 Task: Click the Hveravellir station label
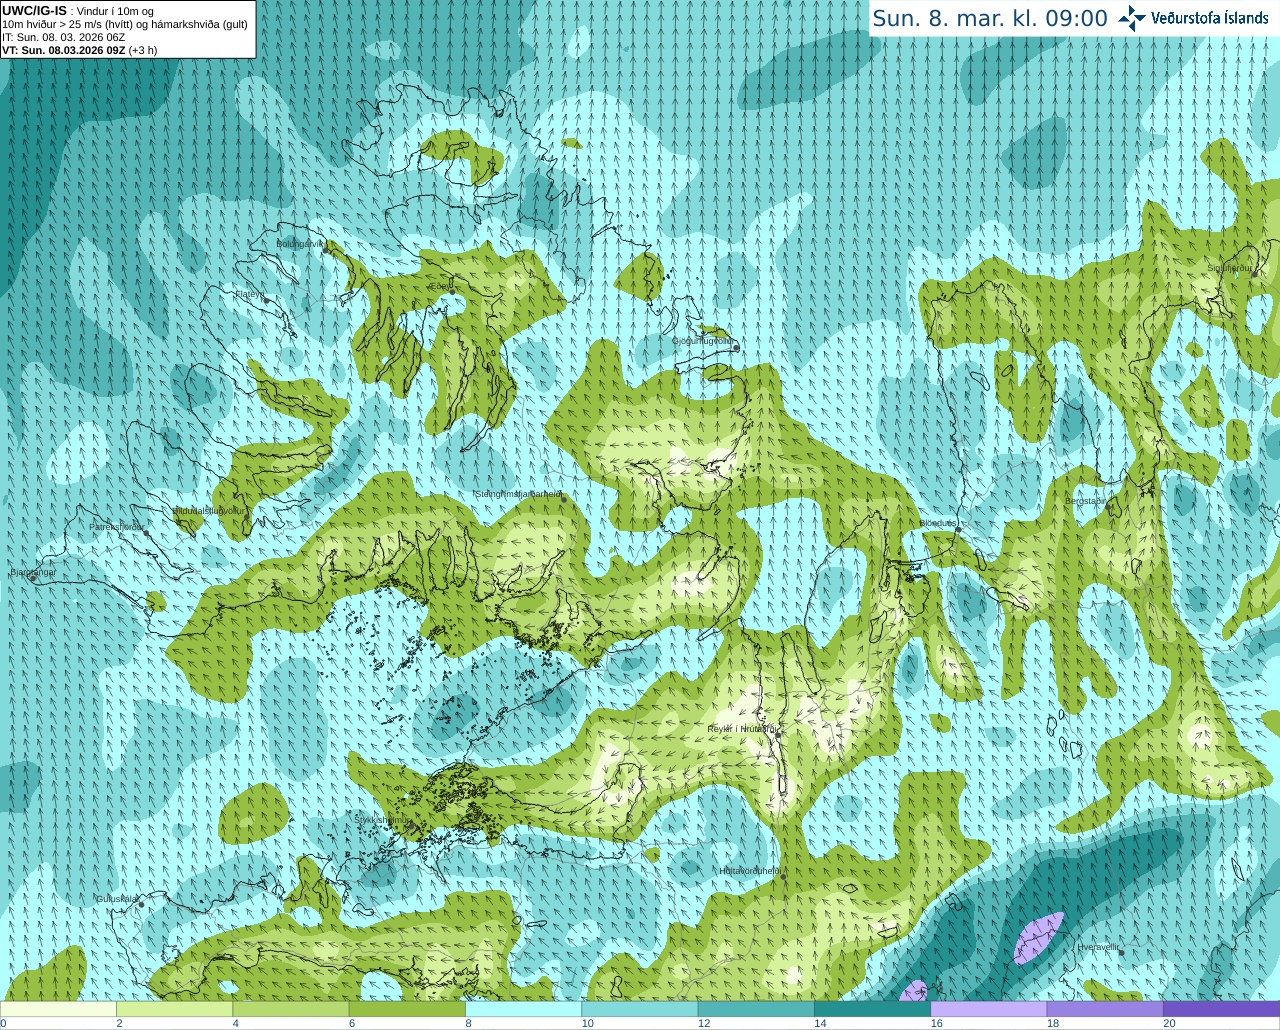1098,946
